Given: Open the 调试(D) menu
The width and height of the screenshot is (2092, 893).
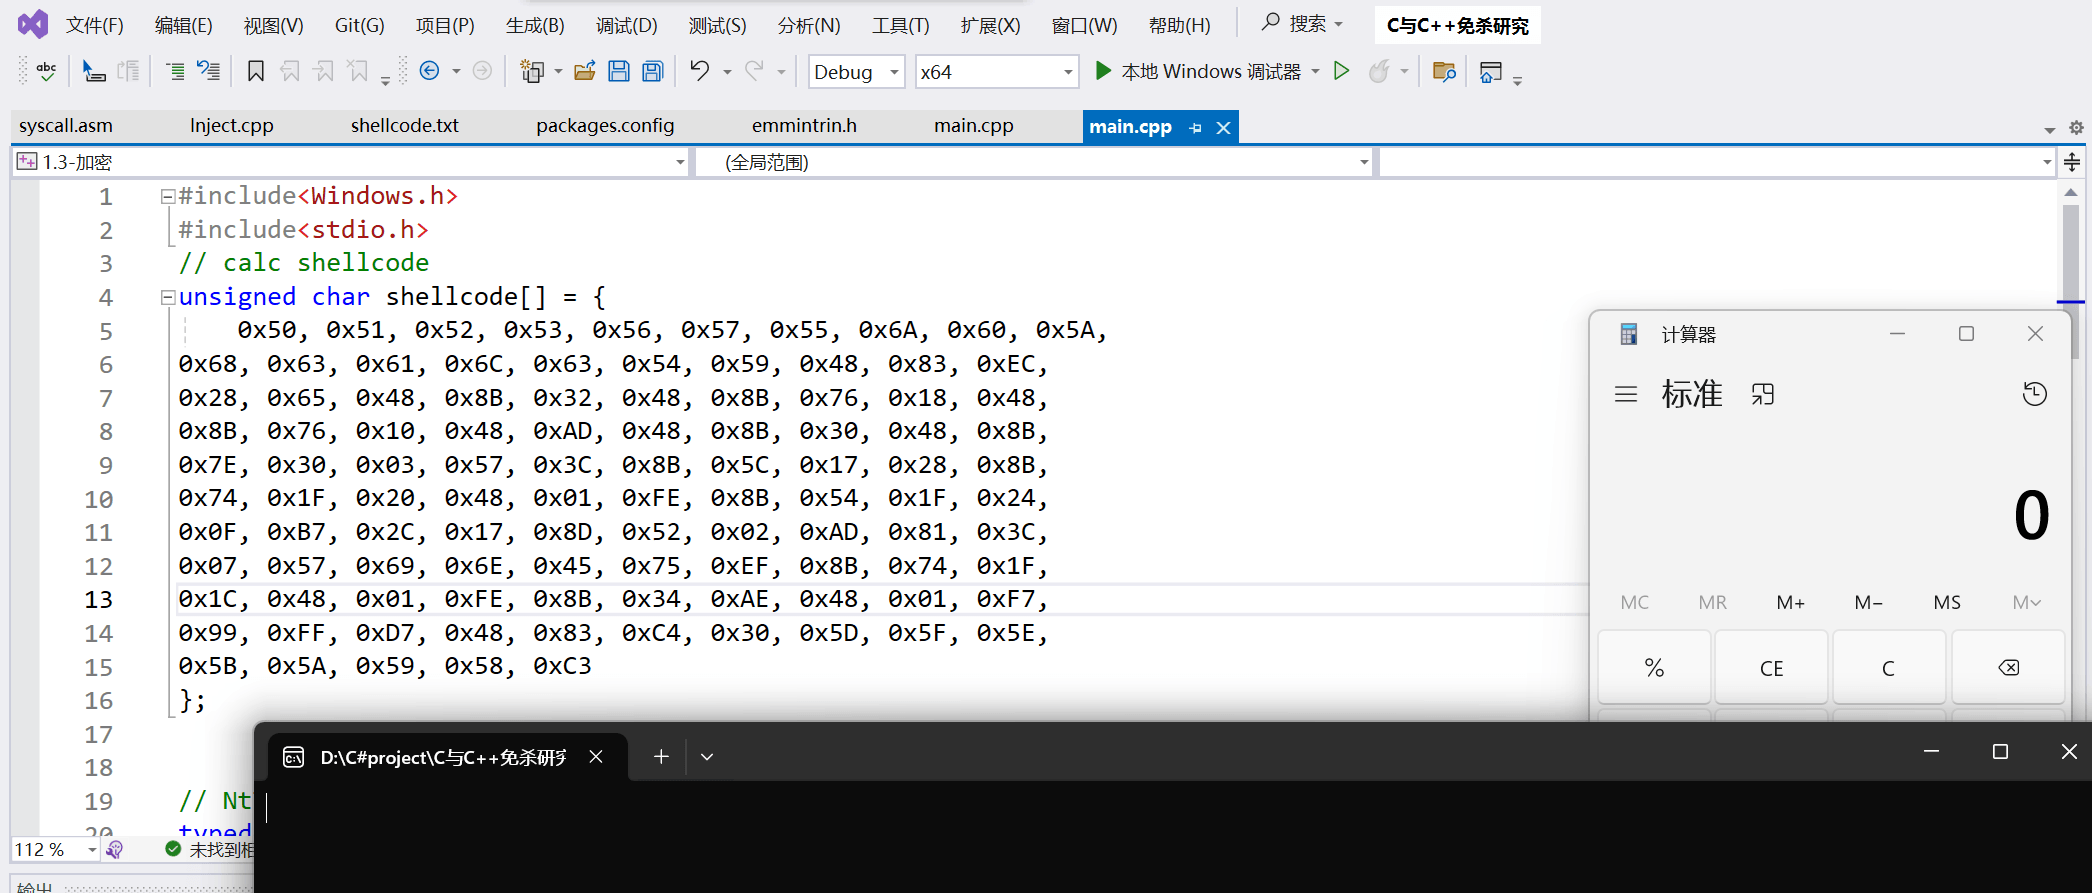Looking at the screenshot, I should tap(626, 25).
